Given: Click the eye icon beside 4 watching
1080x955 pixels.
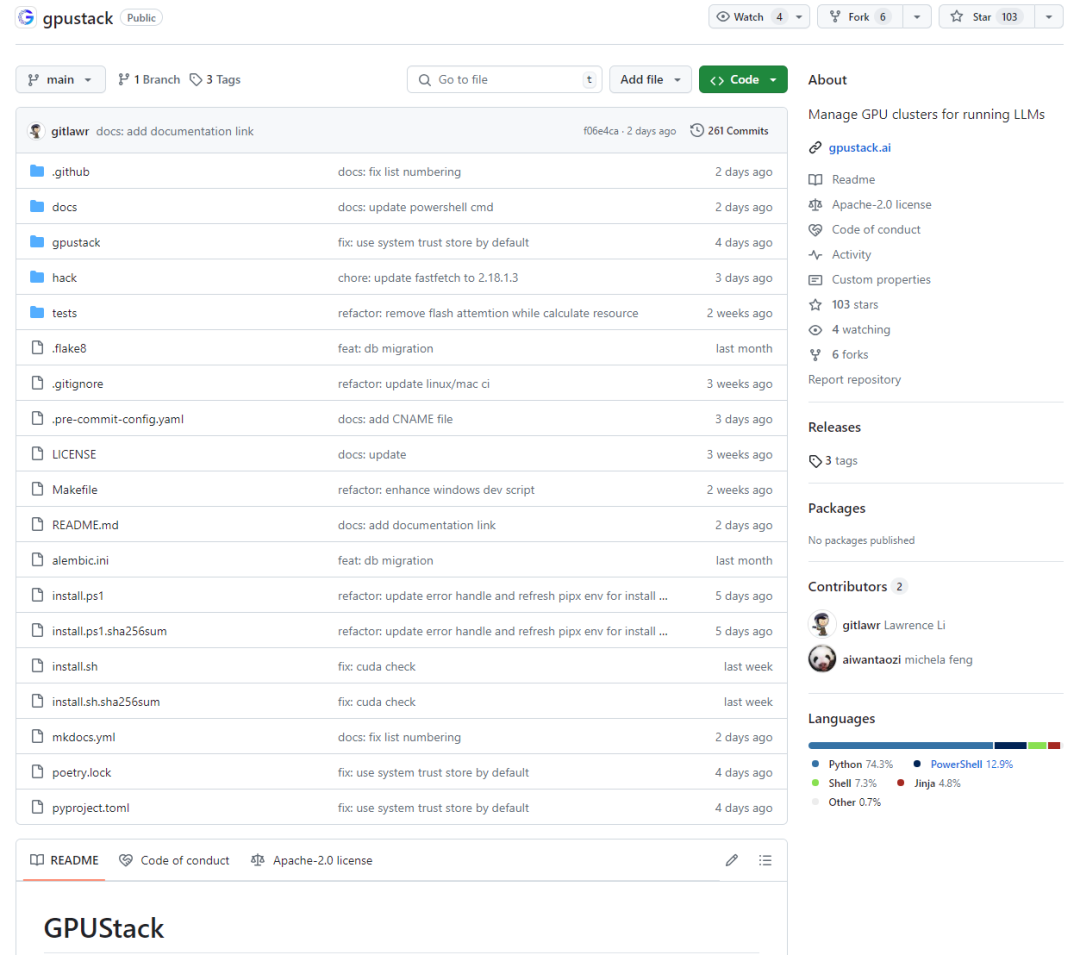Looking at the screenshot, I should pos(816,330).
